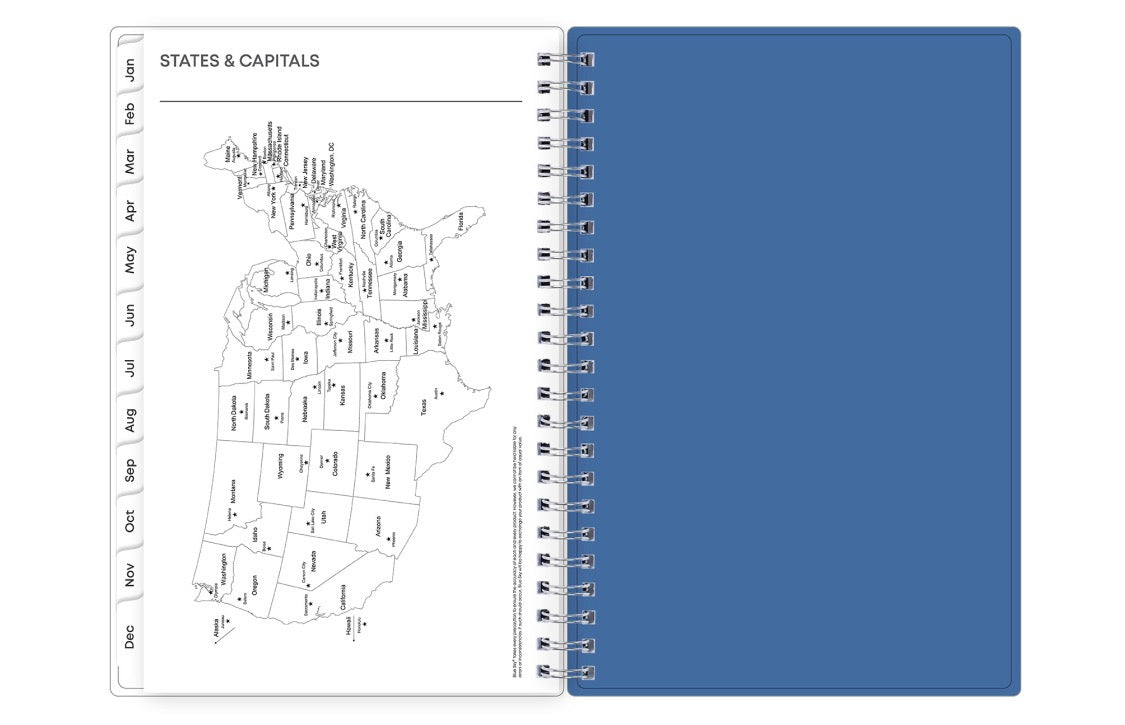Choose the Sep month tab
Image resolution: width=1125 pixels, height=725 pixels.
130,470
